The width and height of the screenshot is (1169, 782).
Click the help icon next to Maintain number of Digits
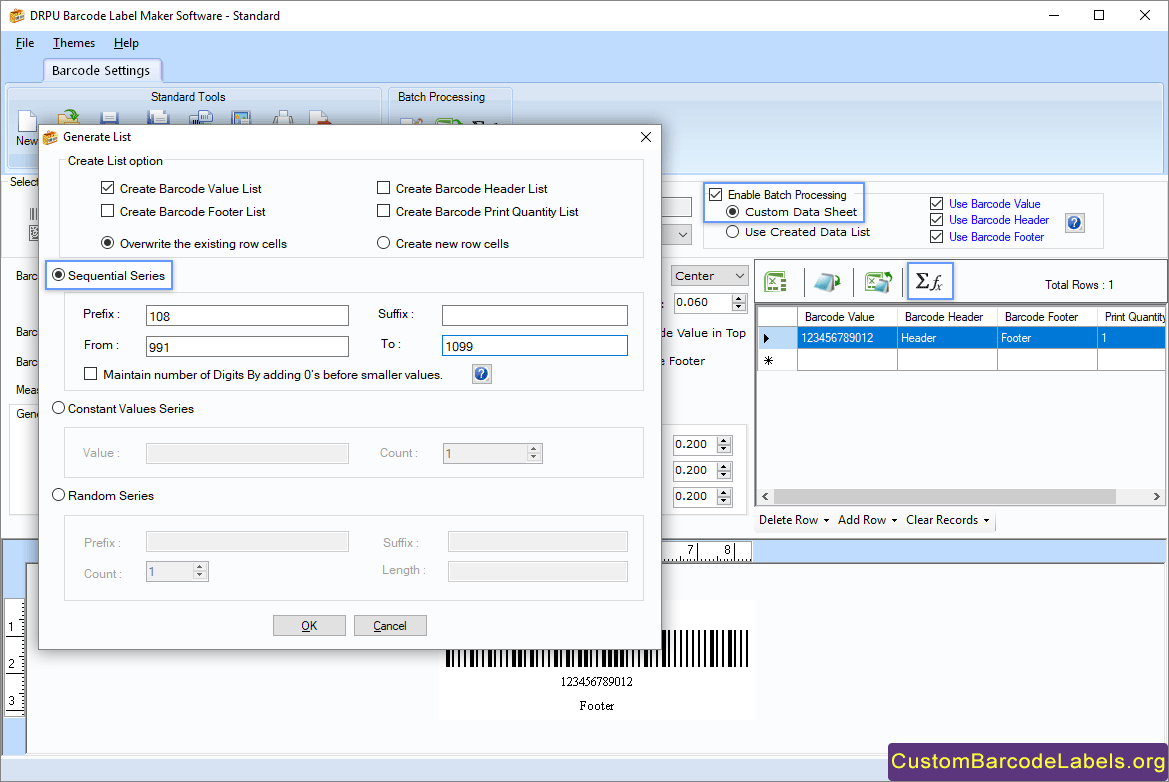tap(482, 374)
